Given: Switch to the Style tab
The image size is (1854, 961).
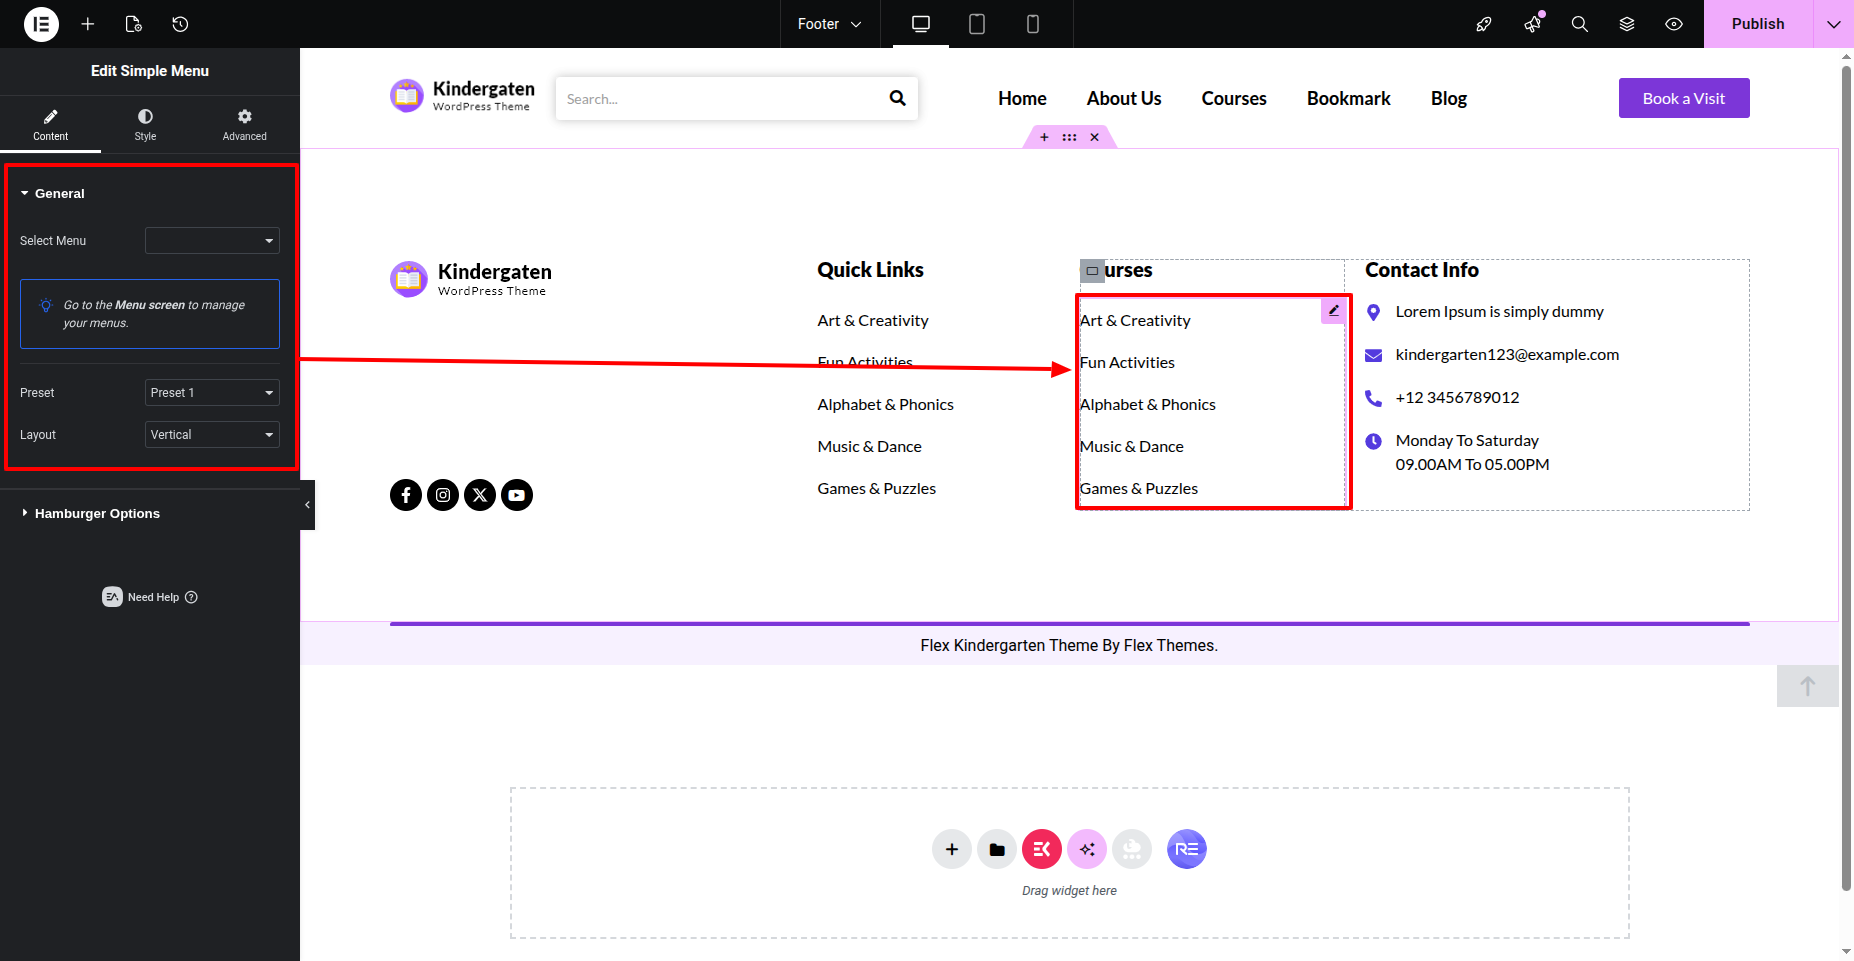Looking at the screenshot, I should [145, 124].
